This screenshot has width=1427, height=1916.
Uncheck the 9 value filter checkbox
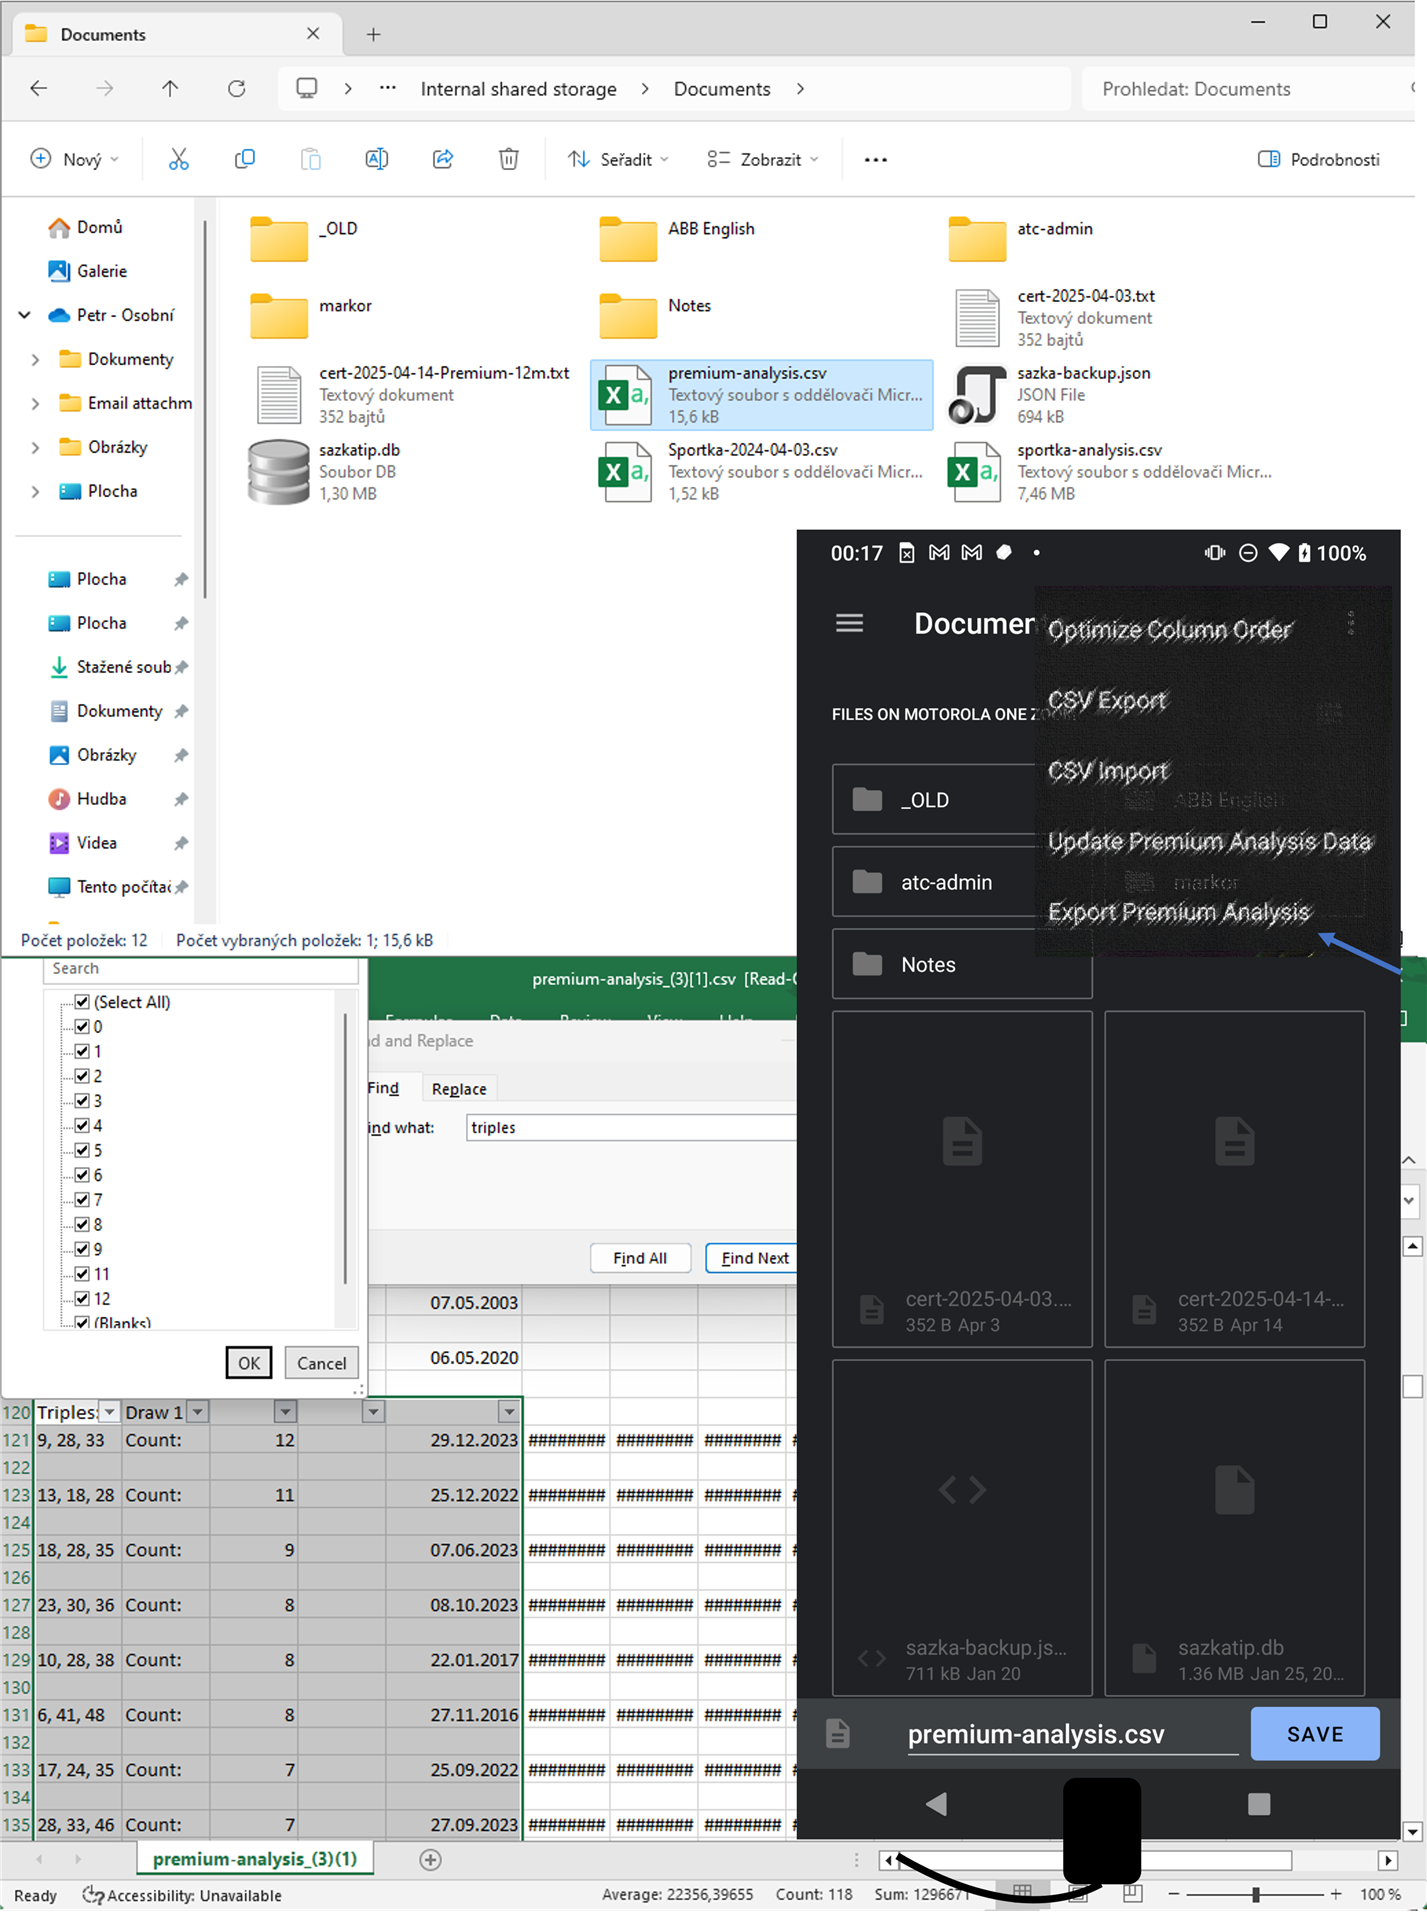point(82,1249)
